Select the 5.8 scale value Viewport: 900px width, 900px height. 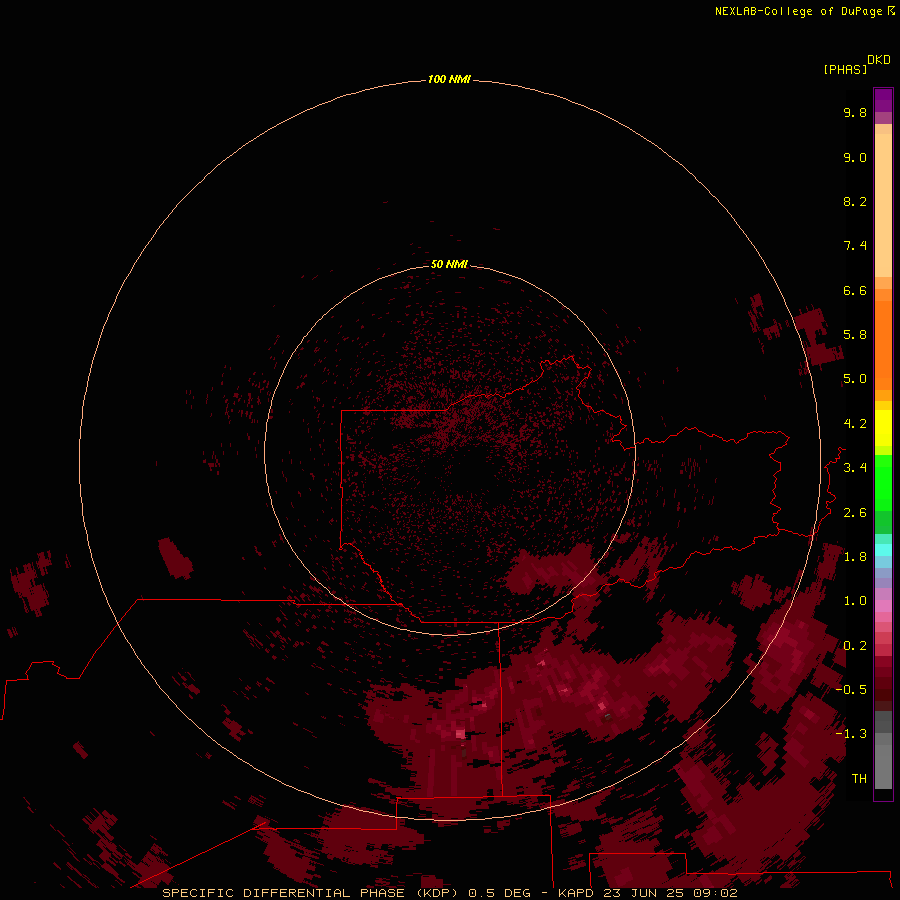click(855, 335)
